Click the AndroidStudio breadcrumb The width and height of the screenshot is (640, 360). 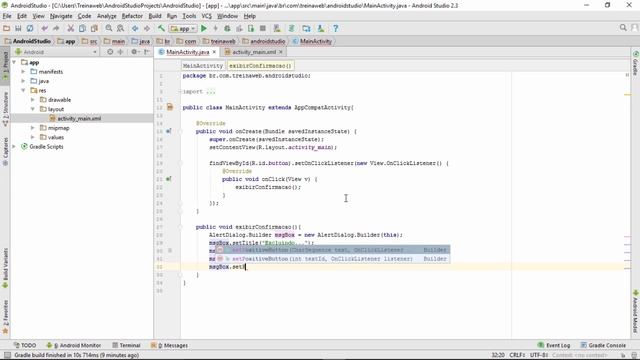28,41
